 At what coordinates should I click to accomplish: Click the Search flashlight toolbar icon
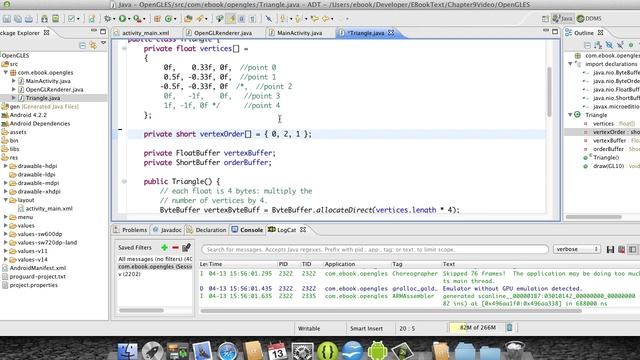[200, 19]
